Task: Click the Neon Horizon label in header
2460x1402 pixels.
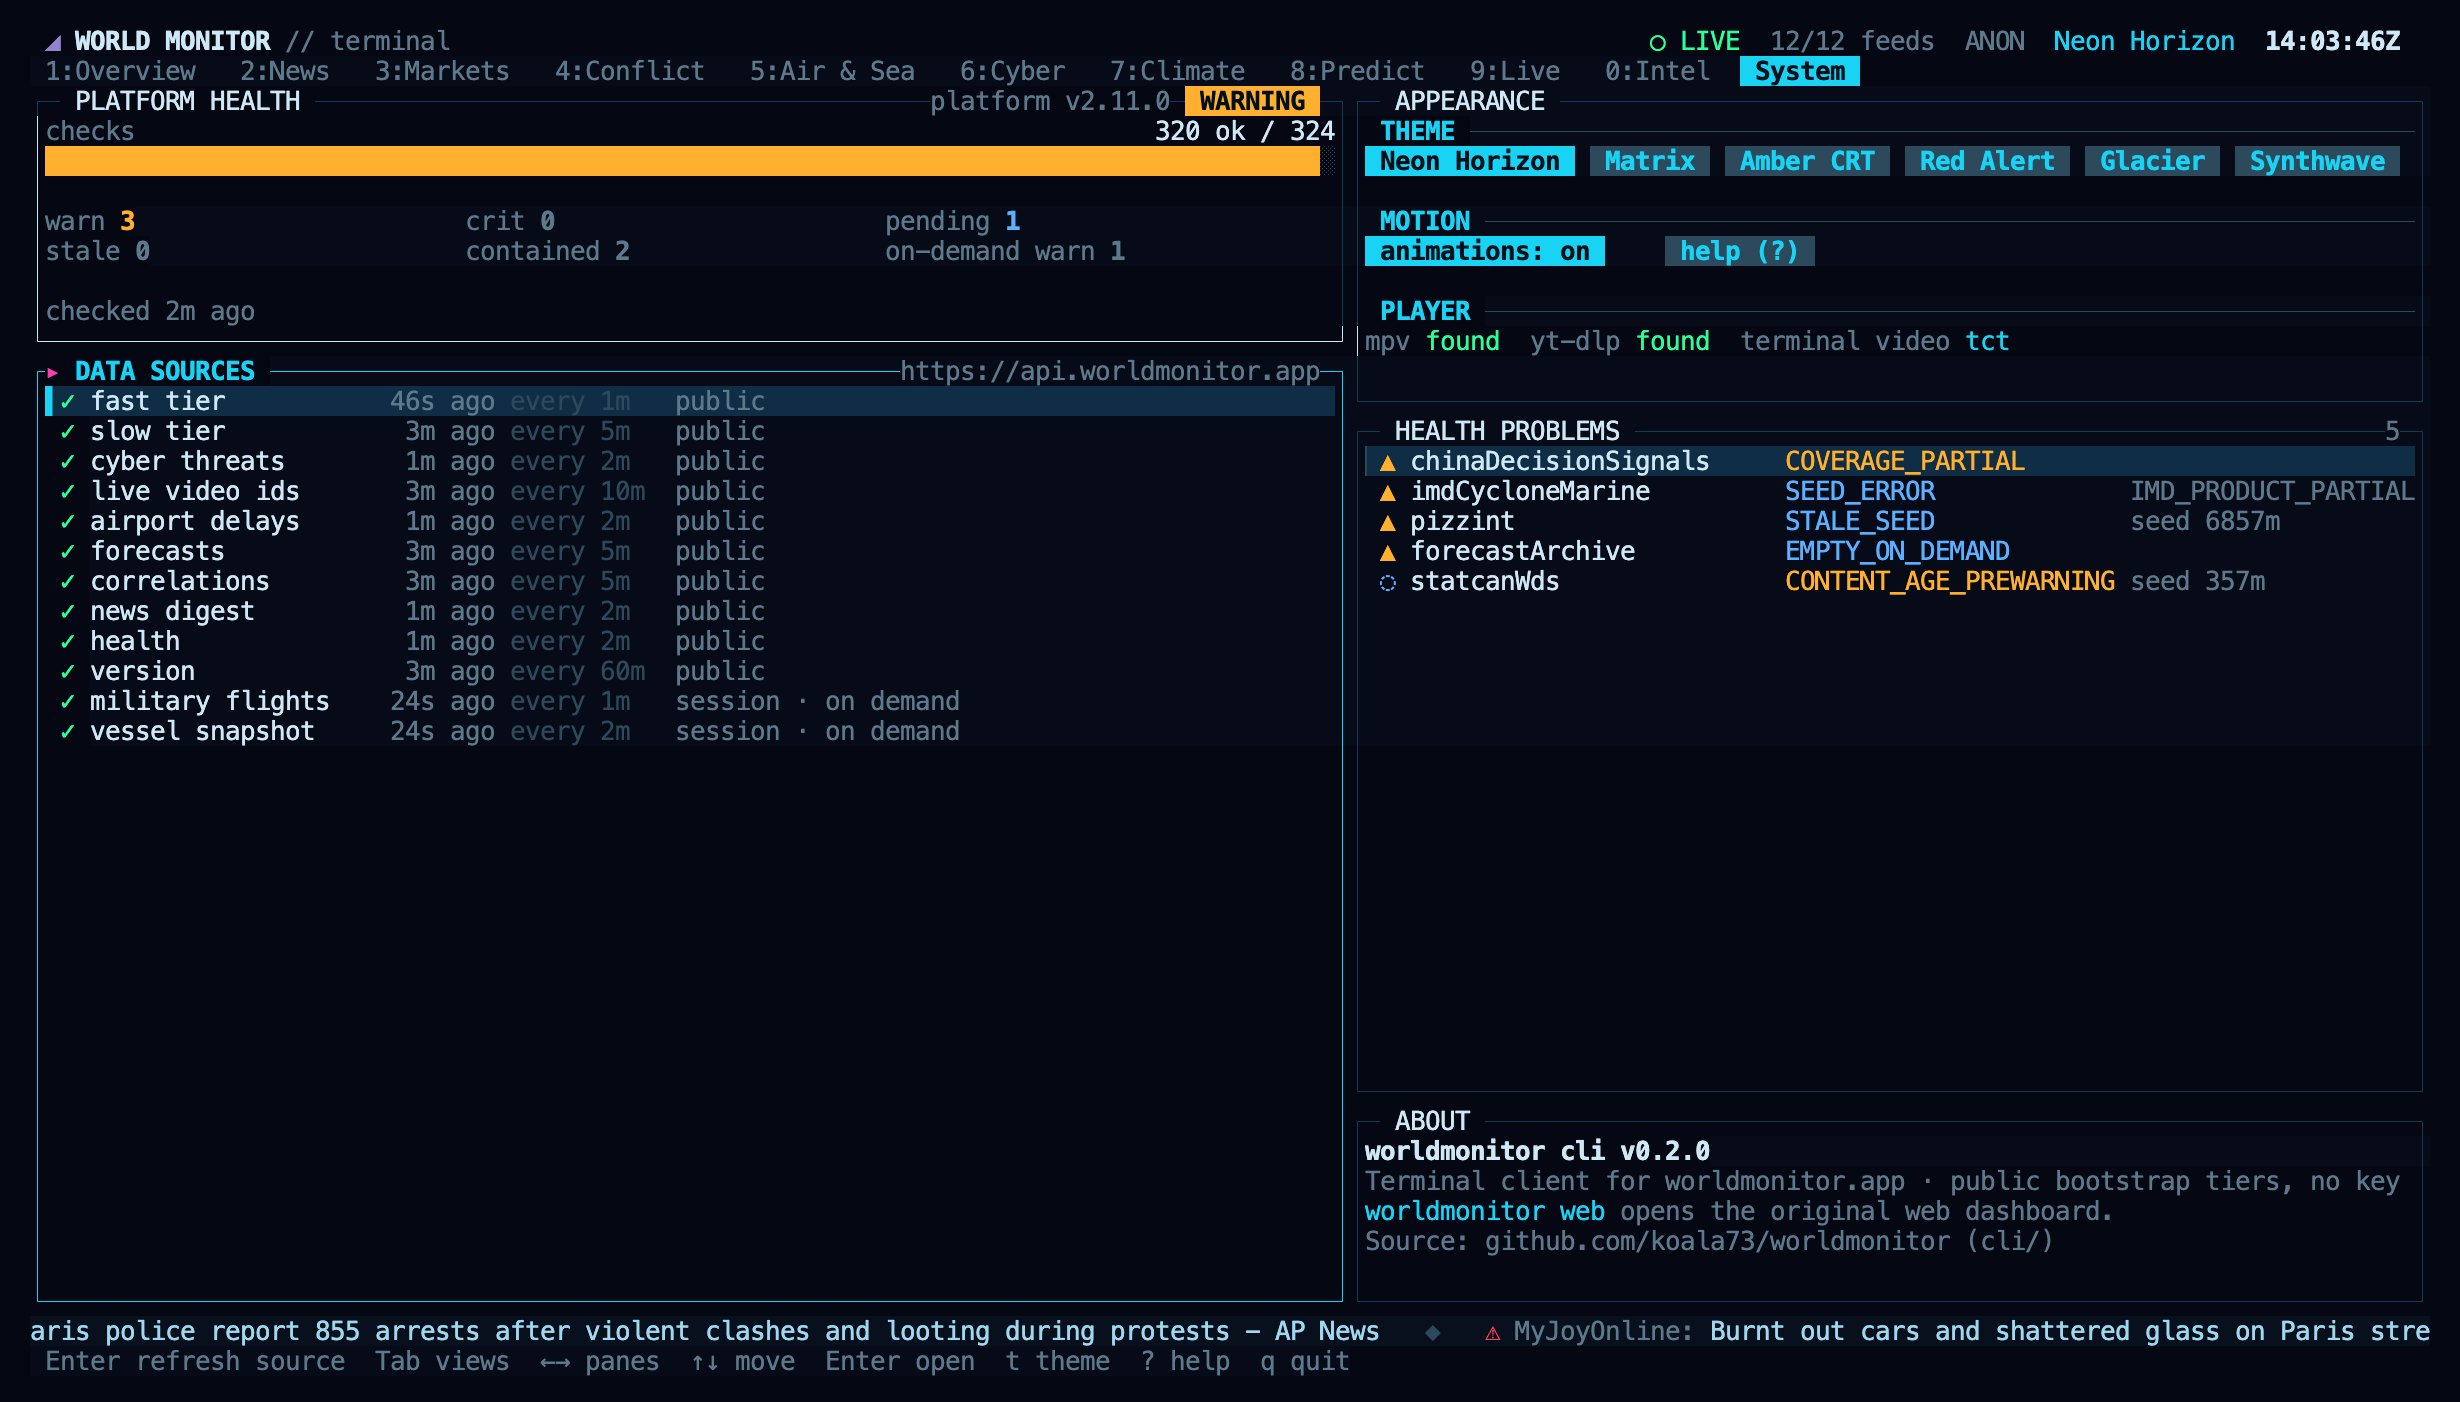Action: (2143, 41)
